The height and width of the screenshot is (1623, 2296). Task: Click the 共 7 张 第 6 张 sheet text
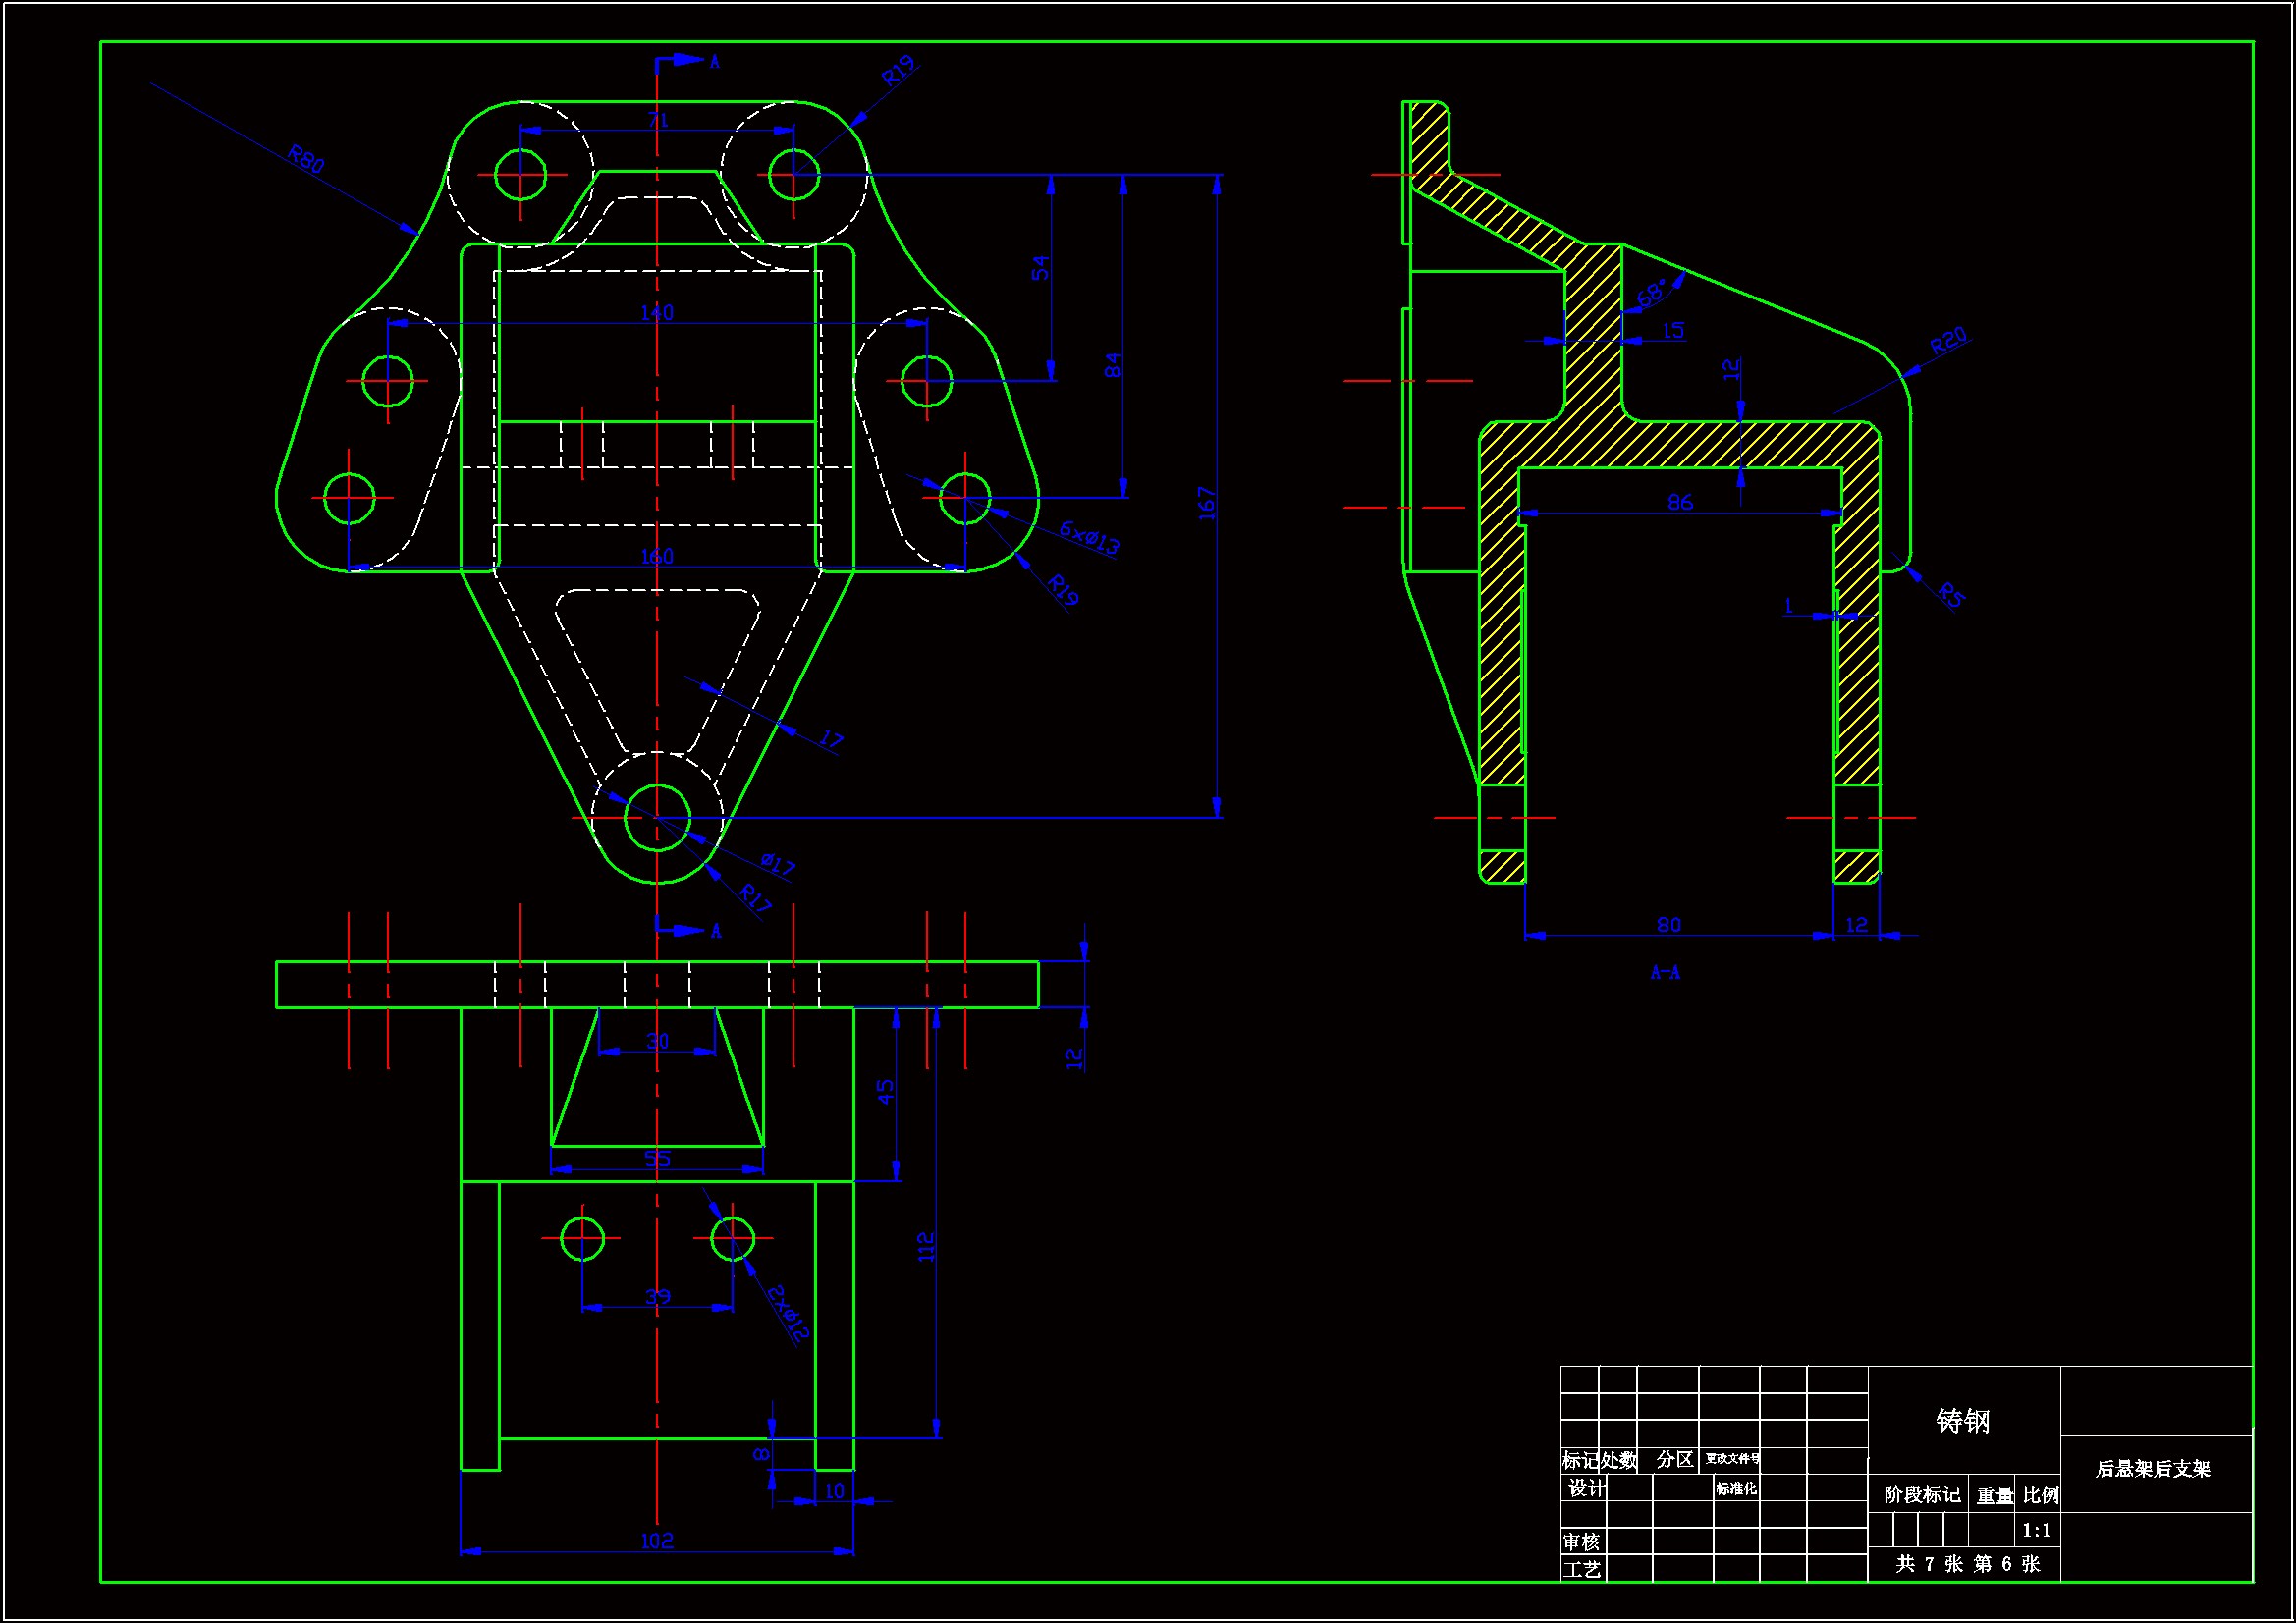(x=1967, y=1564)
